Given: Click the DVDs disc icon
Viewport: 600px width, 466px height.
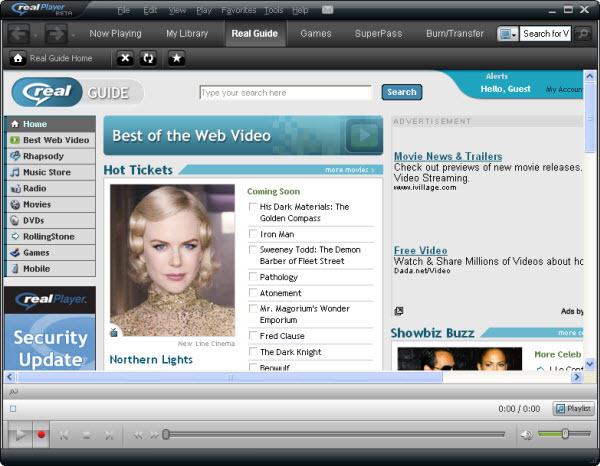Looking at the screenshot, I should pyautogui.click(x=15, y=220).
